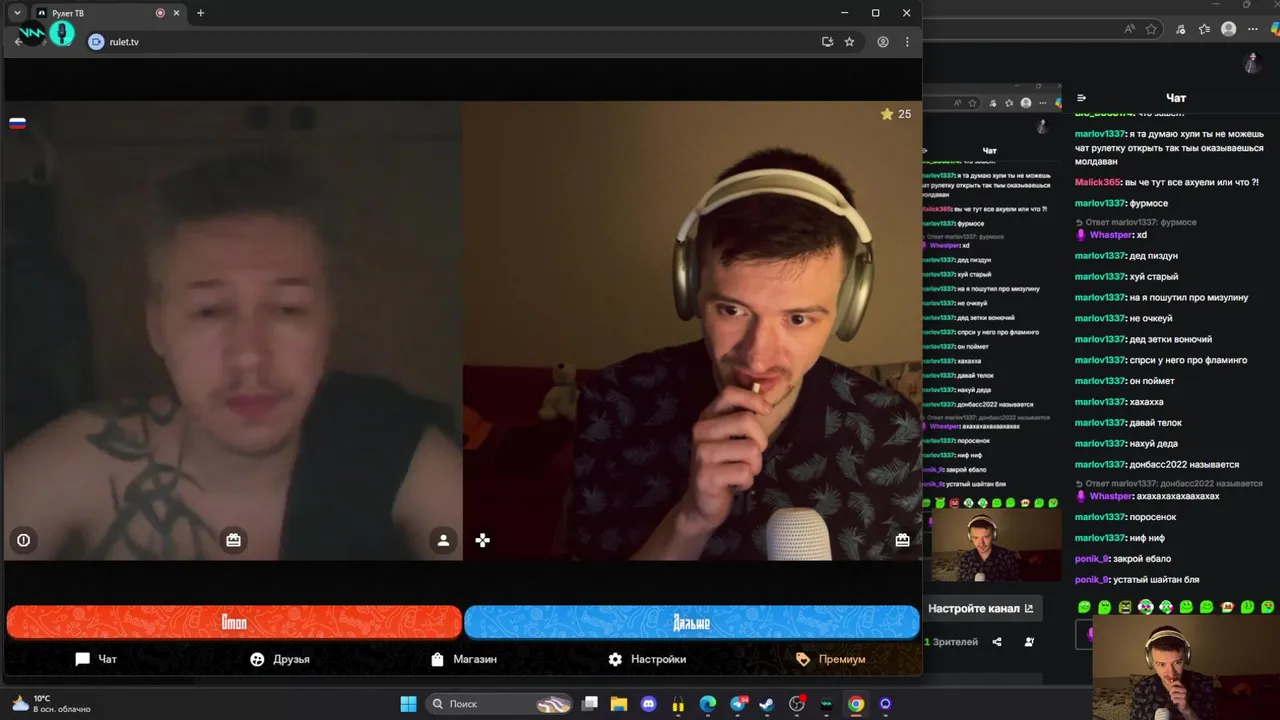Viewport: 1280px width, 720px height.
Task: Open Task View on the taskbar
Action: [590, 704]
